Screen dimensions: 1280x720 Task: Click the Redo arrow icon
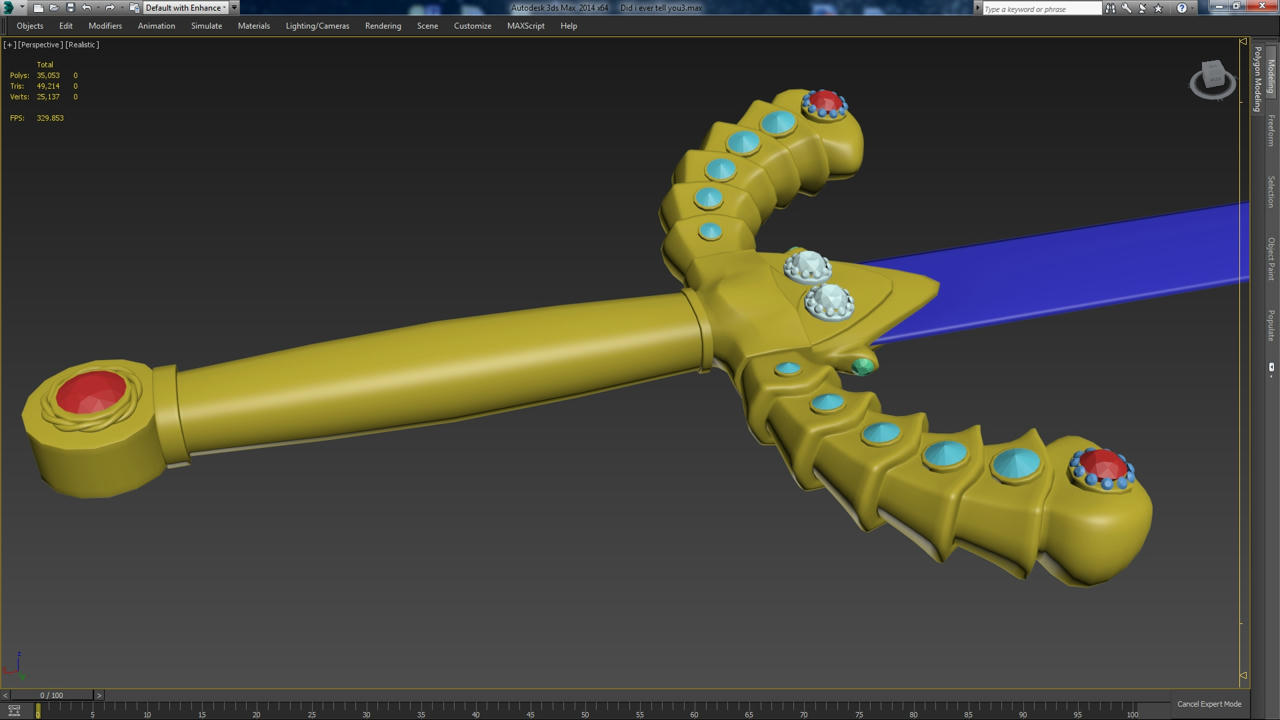[109, 8]
